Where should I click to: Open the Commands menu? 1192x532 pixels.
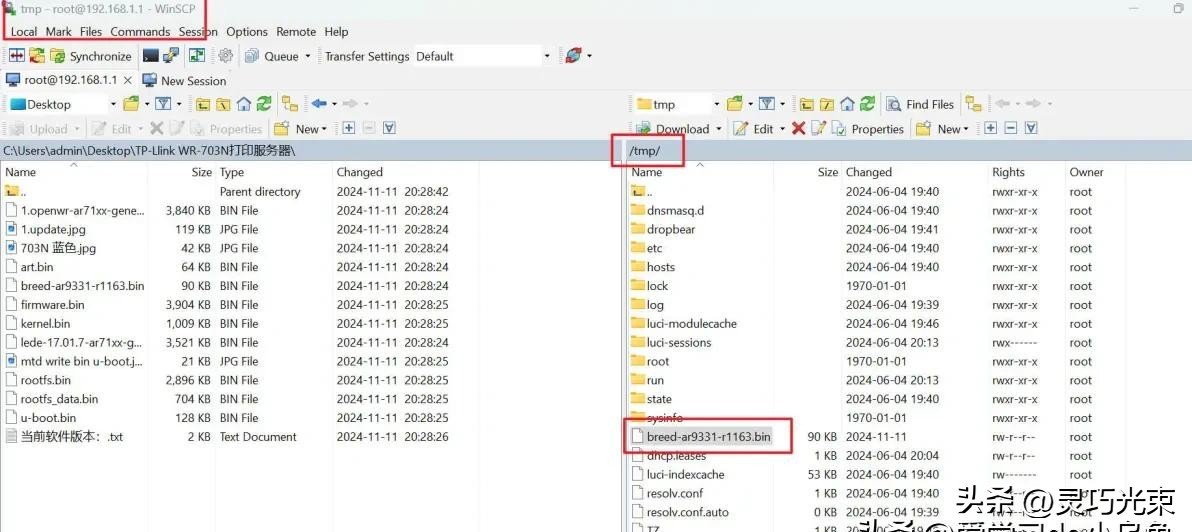[x=140, y=32]
